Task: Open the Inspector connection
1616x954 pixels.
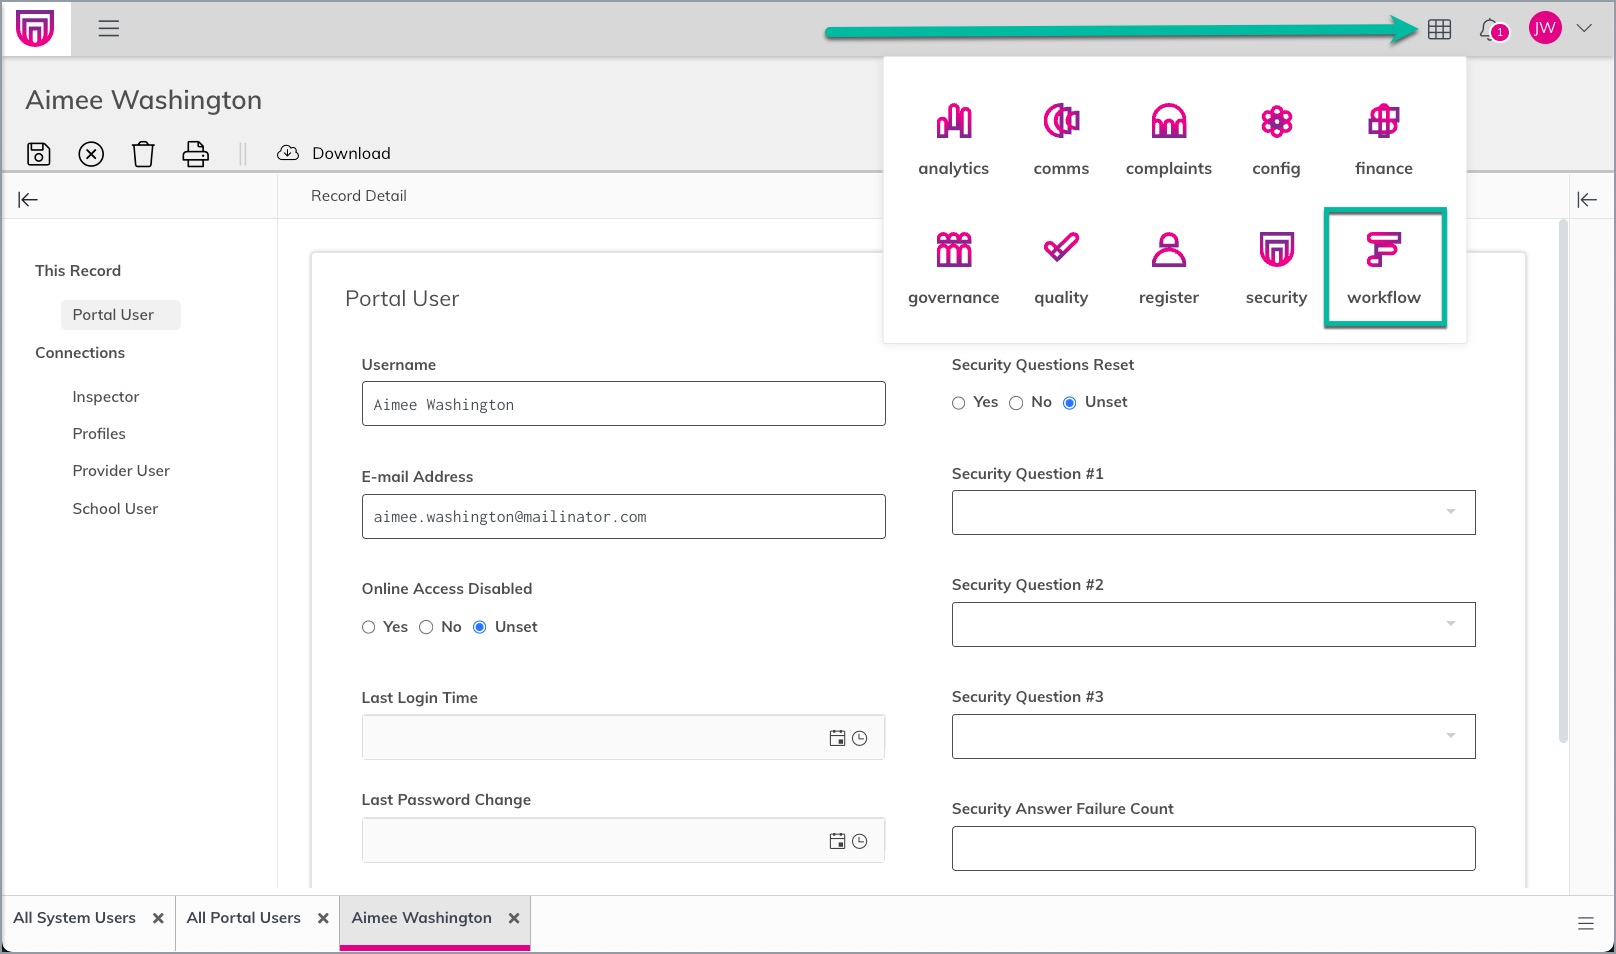Action: tap(106, 397)
